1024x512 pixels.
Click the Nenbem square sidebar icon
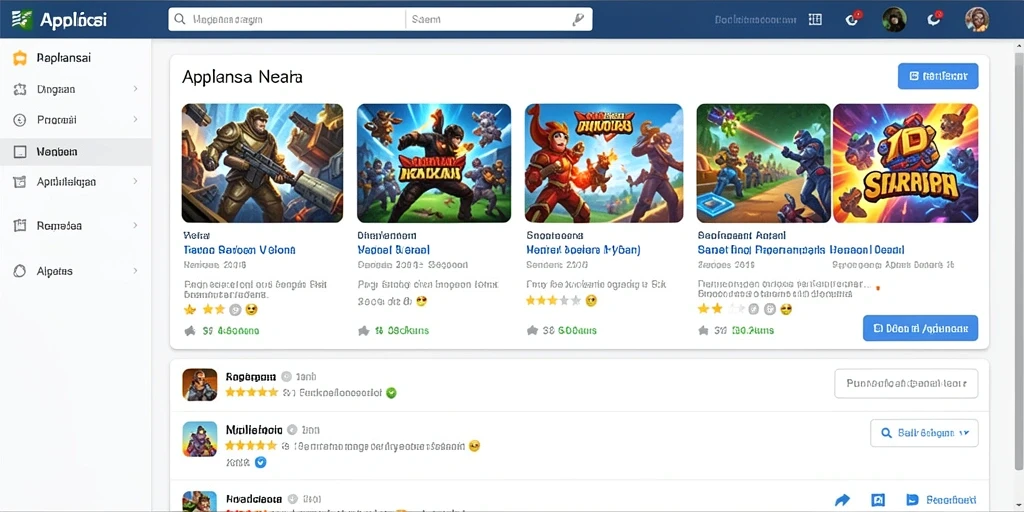(20, 152)
